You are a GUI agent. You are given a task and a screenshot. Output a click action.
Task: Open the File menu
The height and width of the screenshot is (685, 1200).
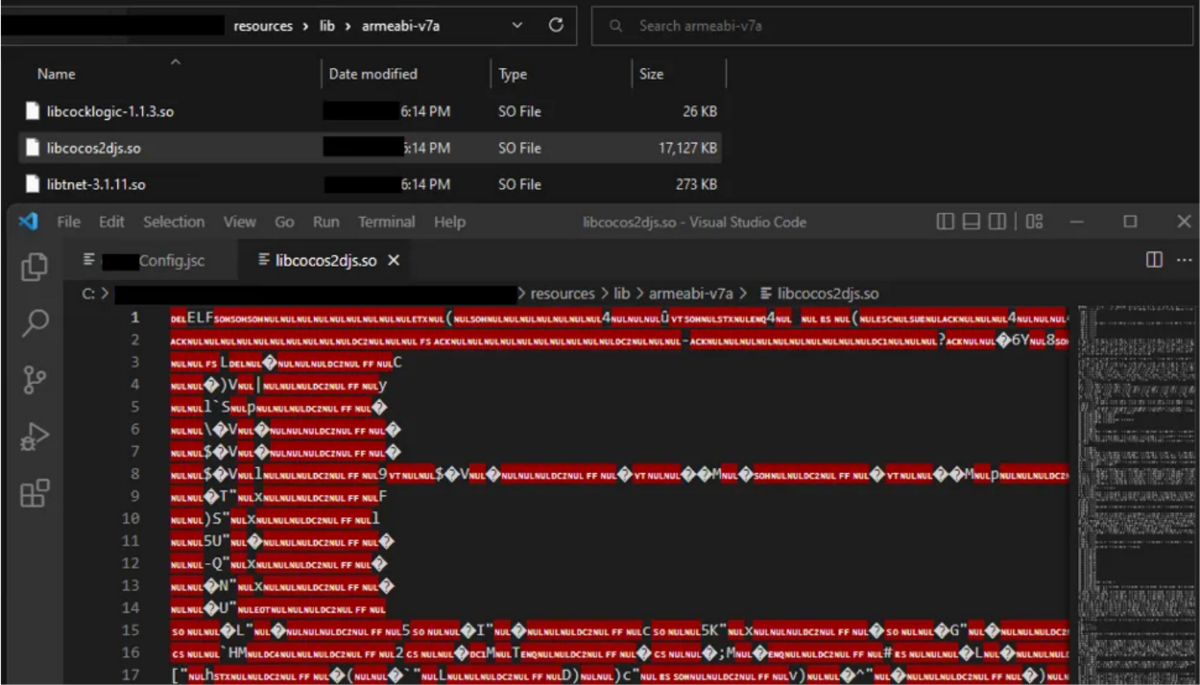[68, 222]
